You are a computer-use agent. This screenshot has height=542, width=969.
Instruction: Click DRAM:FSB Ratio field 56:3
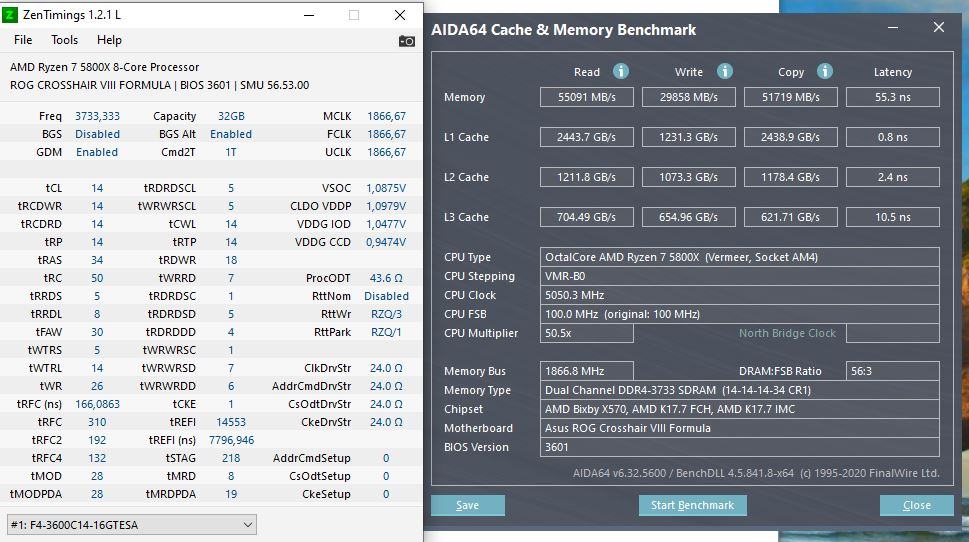click(892, 371)
